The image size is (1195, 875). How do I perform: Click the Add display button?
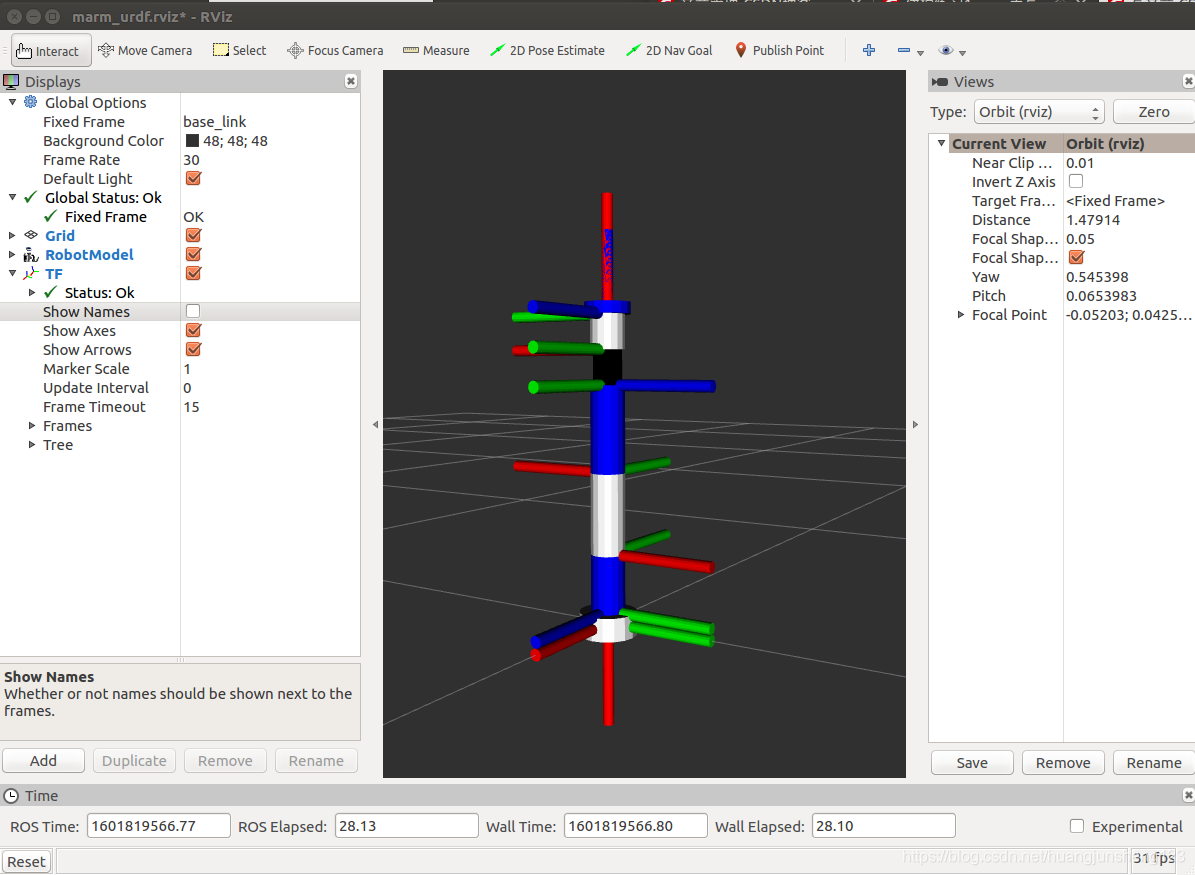click(x=43, y=761)
